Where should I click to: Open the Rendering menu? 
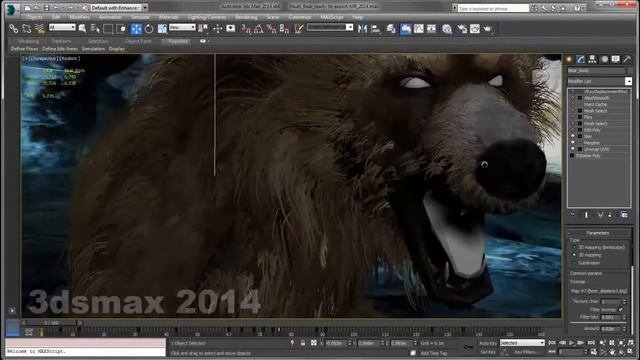pyautogui.click(x=246, y=17)
